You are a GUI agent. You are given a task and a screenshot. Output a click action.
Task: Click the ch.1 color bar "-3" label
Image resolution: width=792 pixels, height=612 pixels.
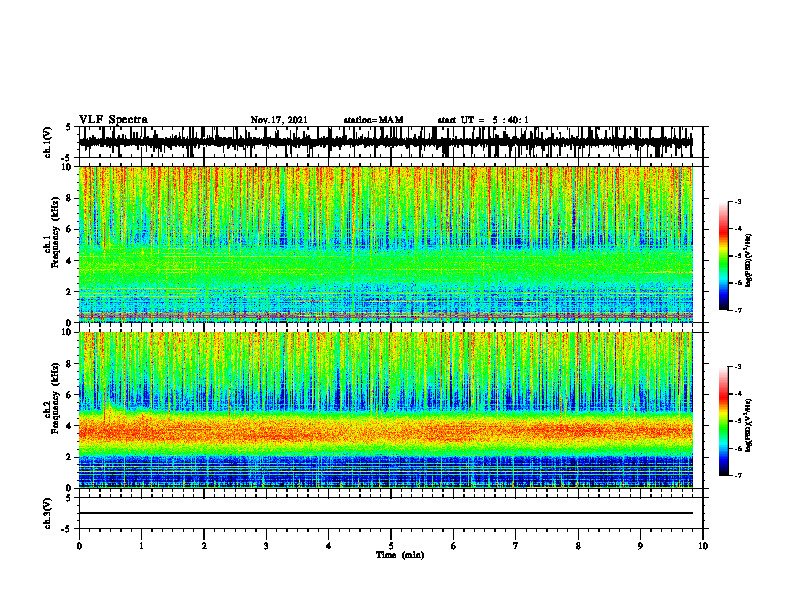[738, 201]
